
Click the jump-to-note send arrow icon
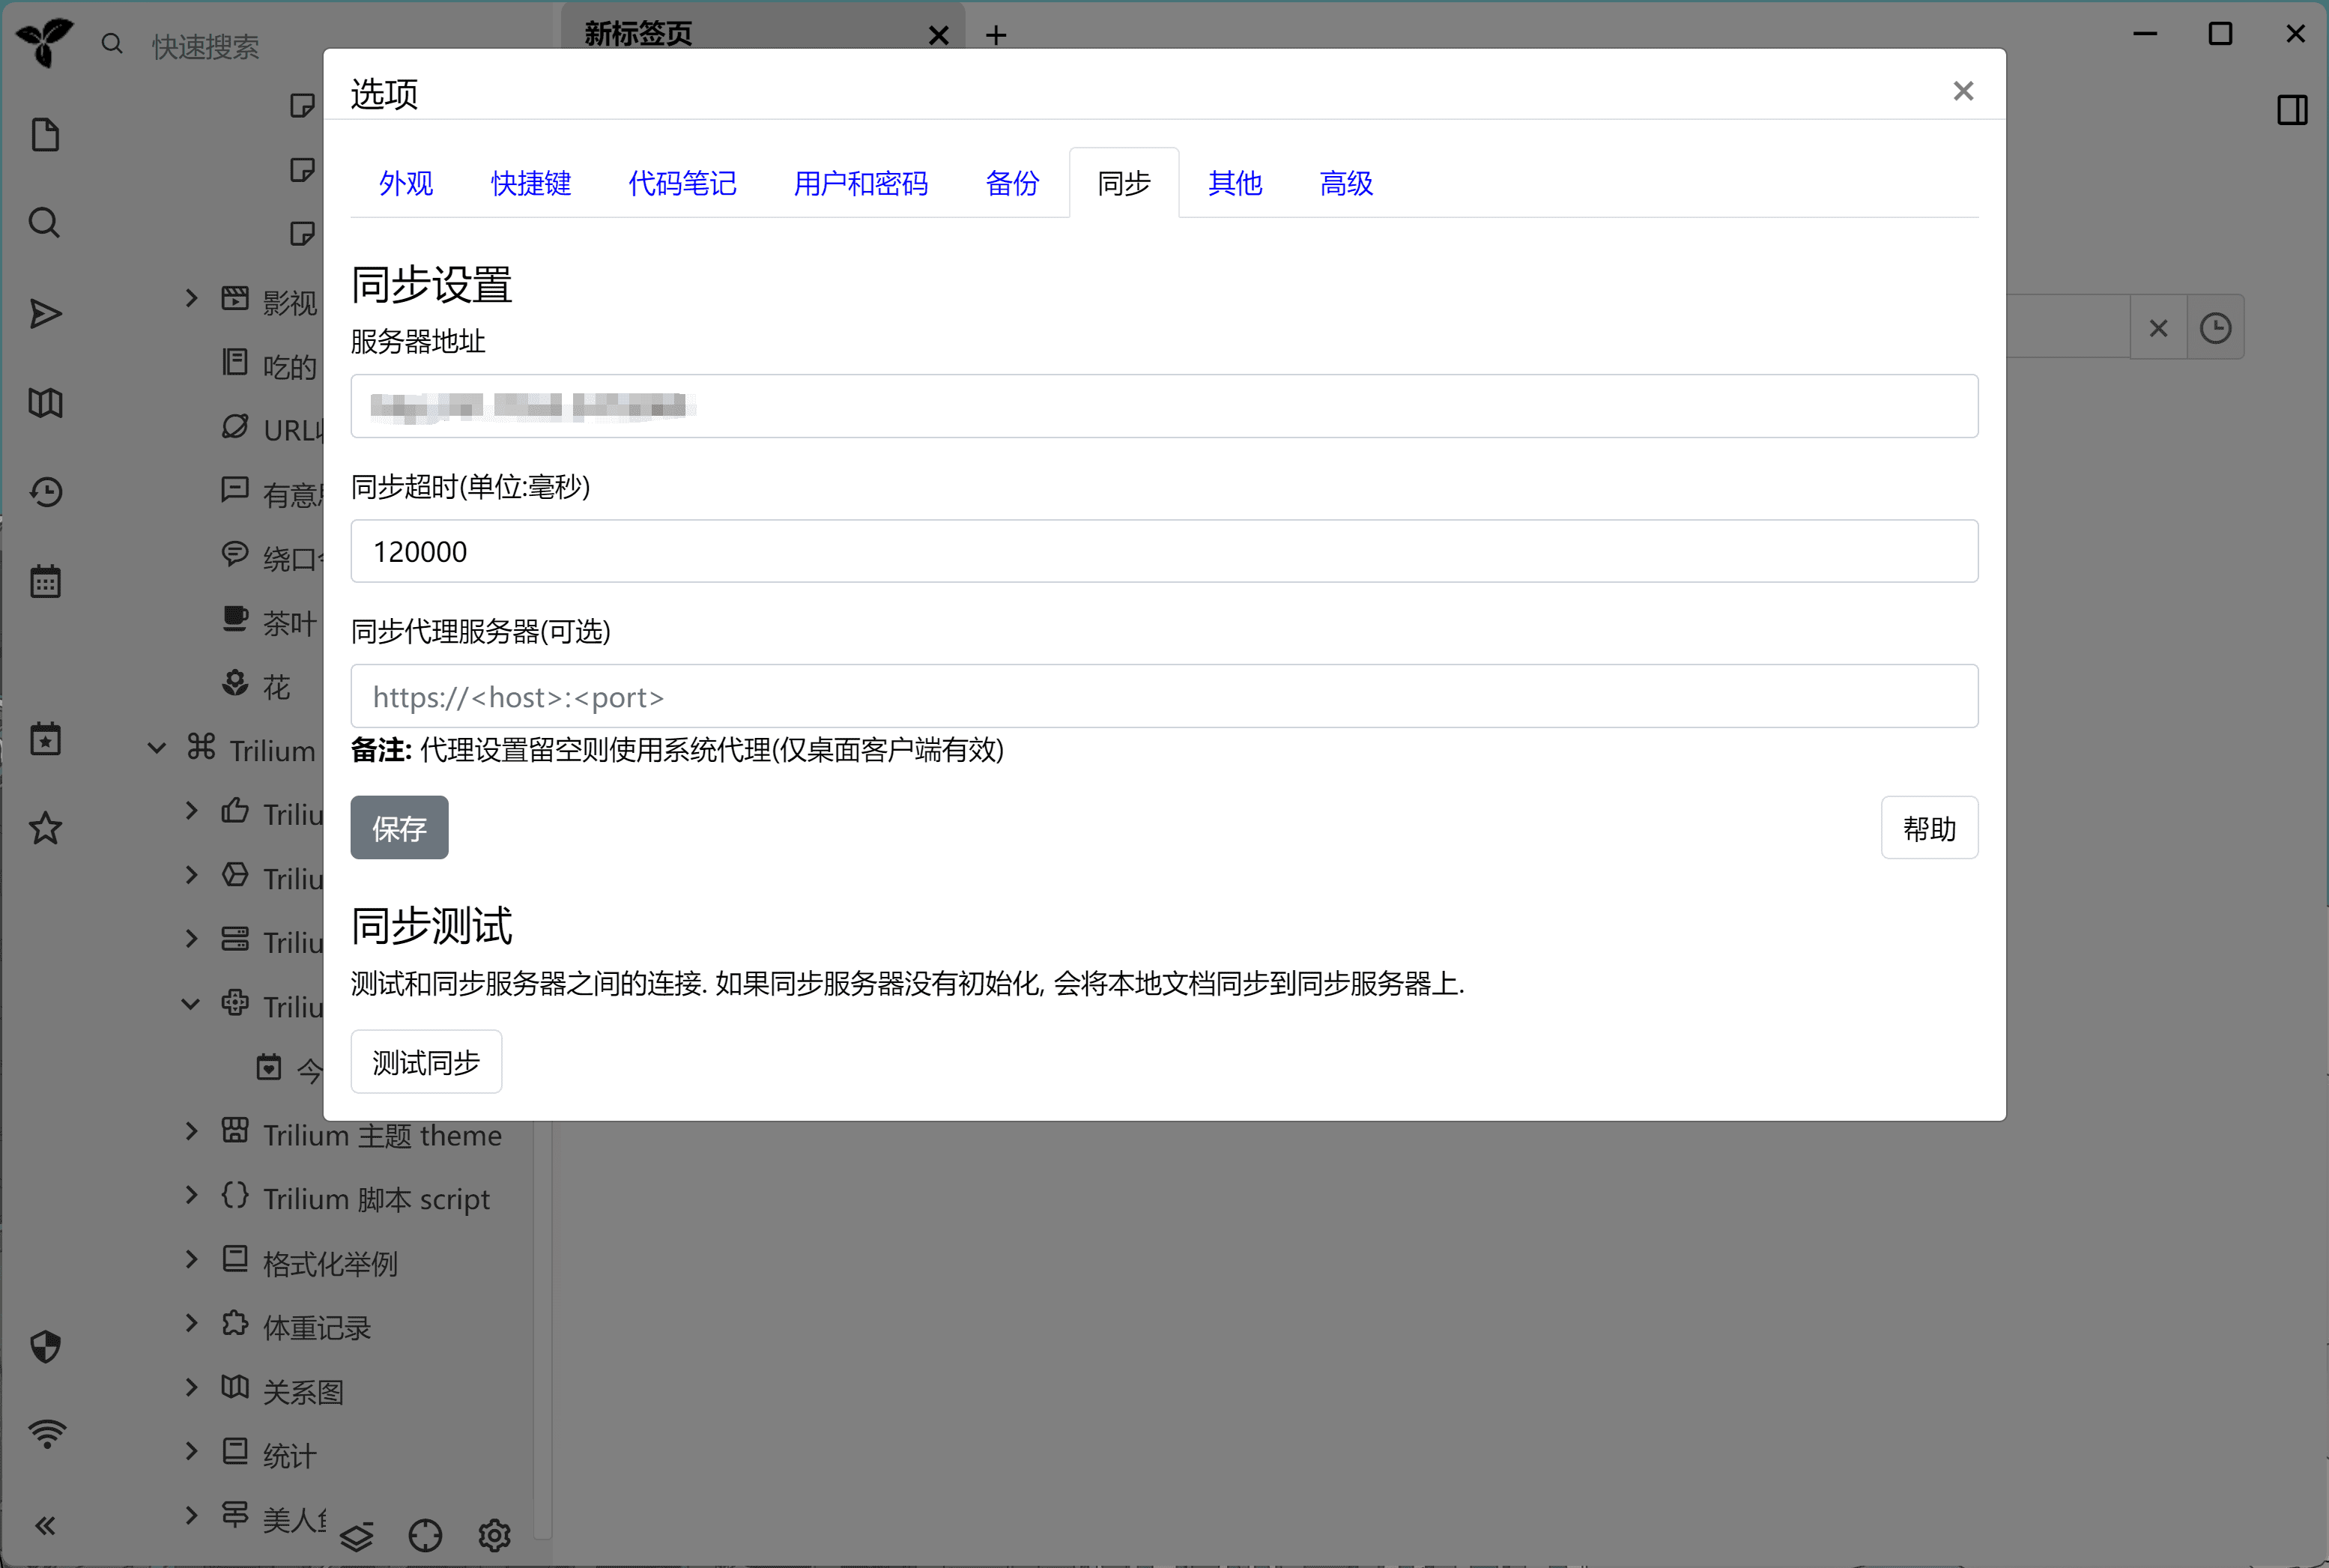pyautogui.click(x=46, y=314)
